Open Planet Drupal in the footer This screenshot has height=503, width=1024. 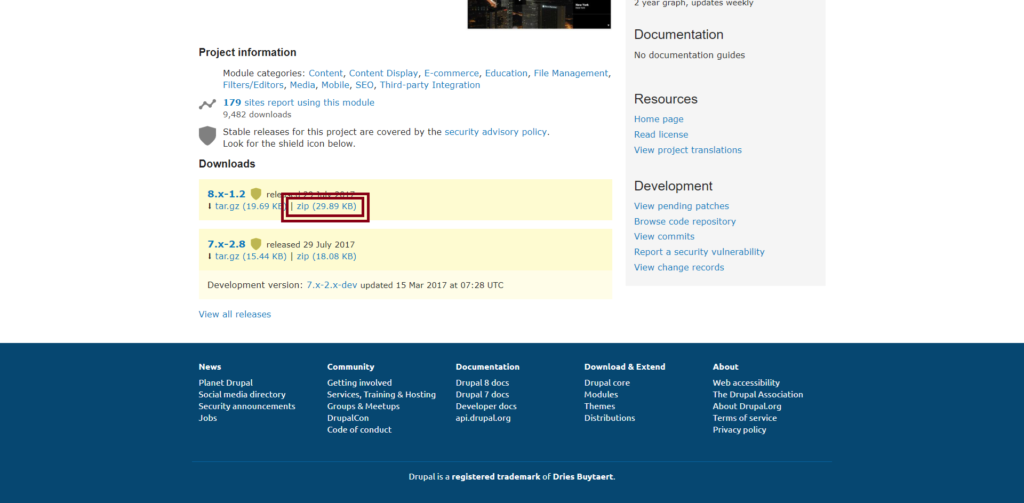click(x=225, y=383)
